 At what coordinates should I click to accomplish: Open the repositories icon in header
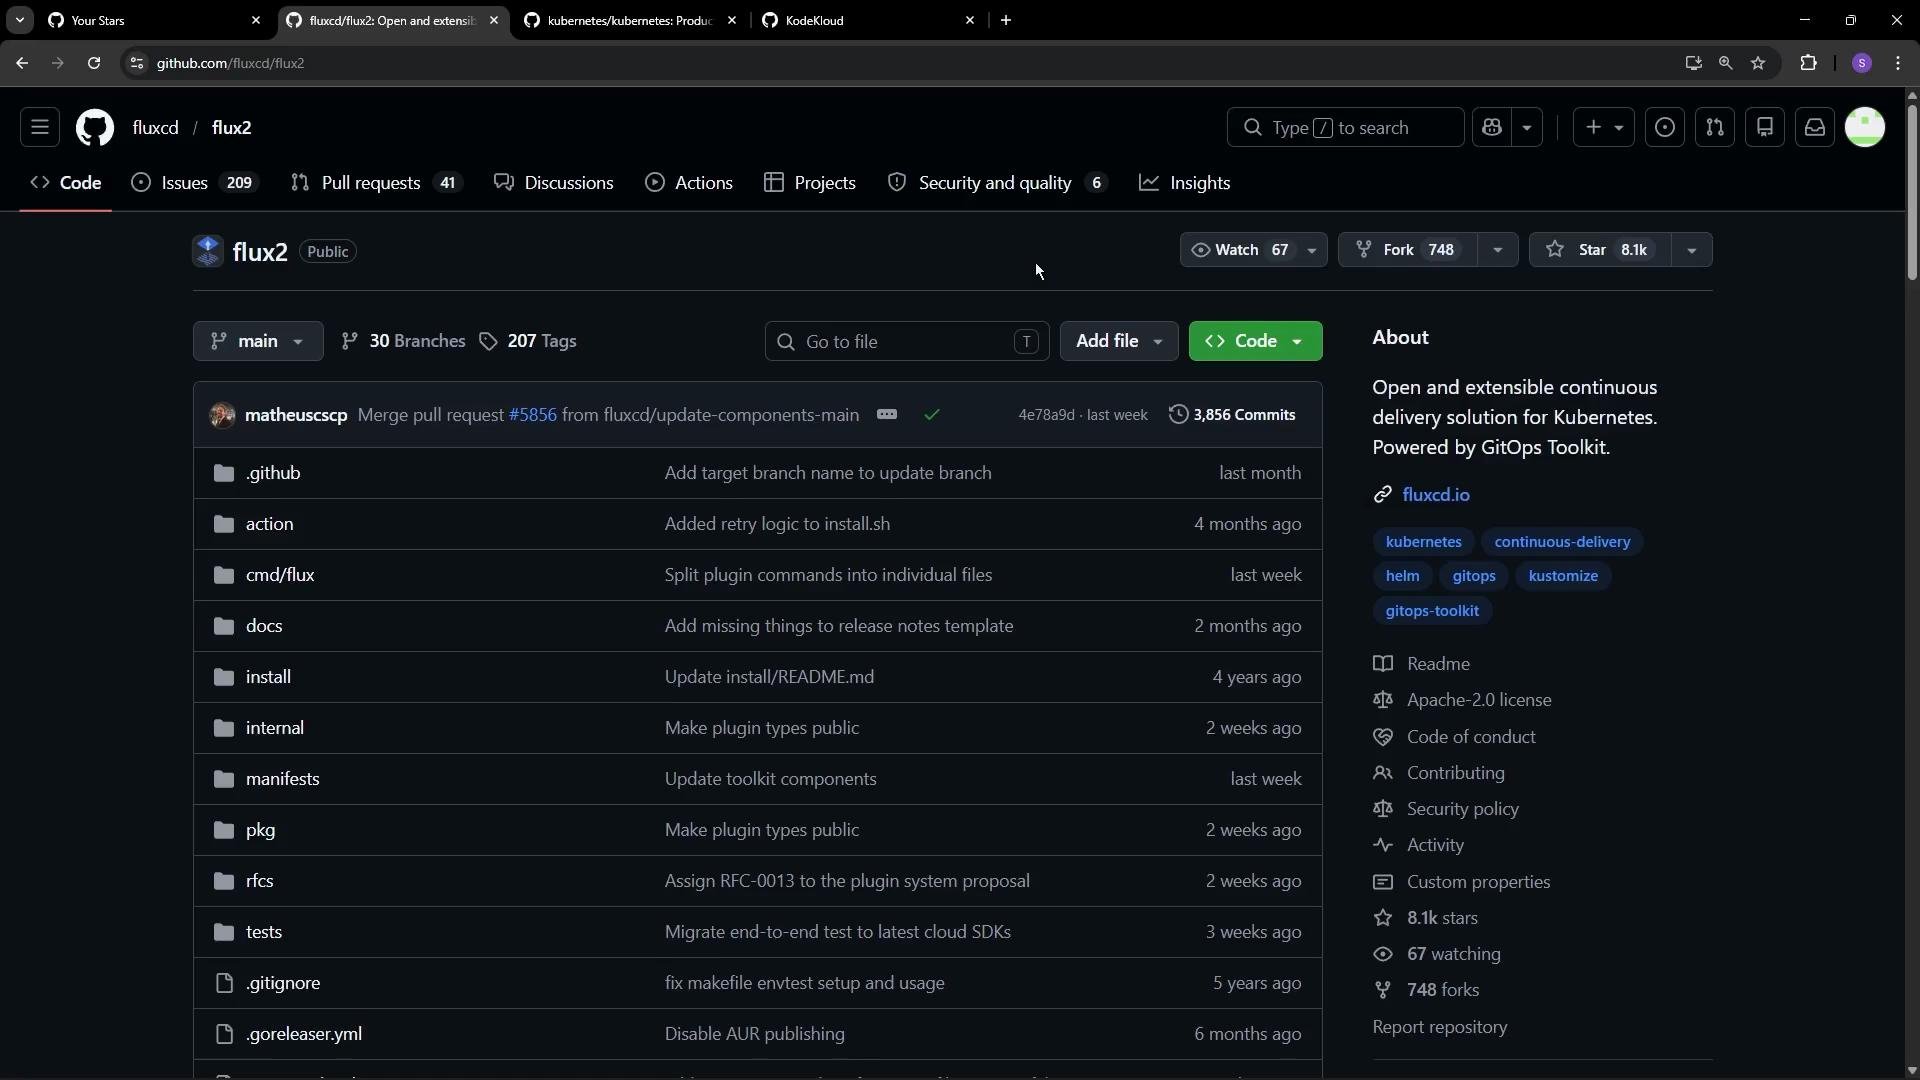point(1765,128)
